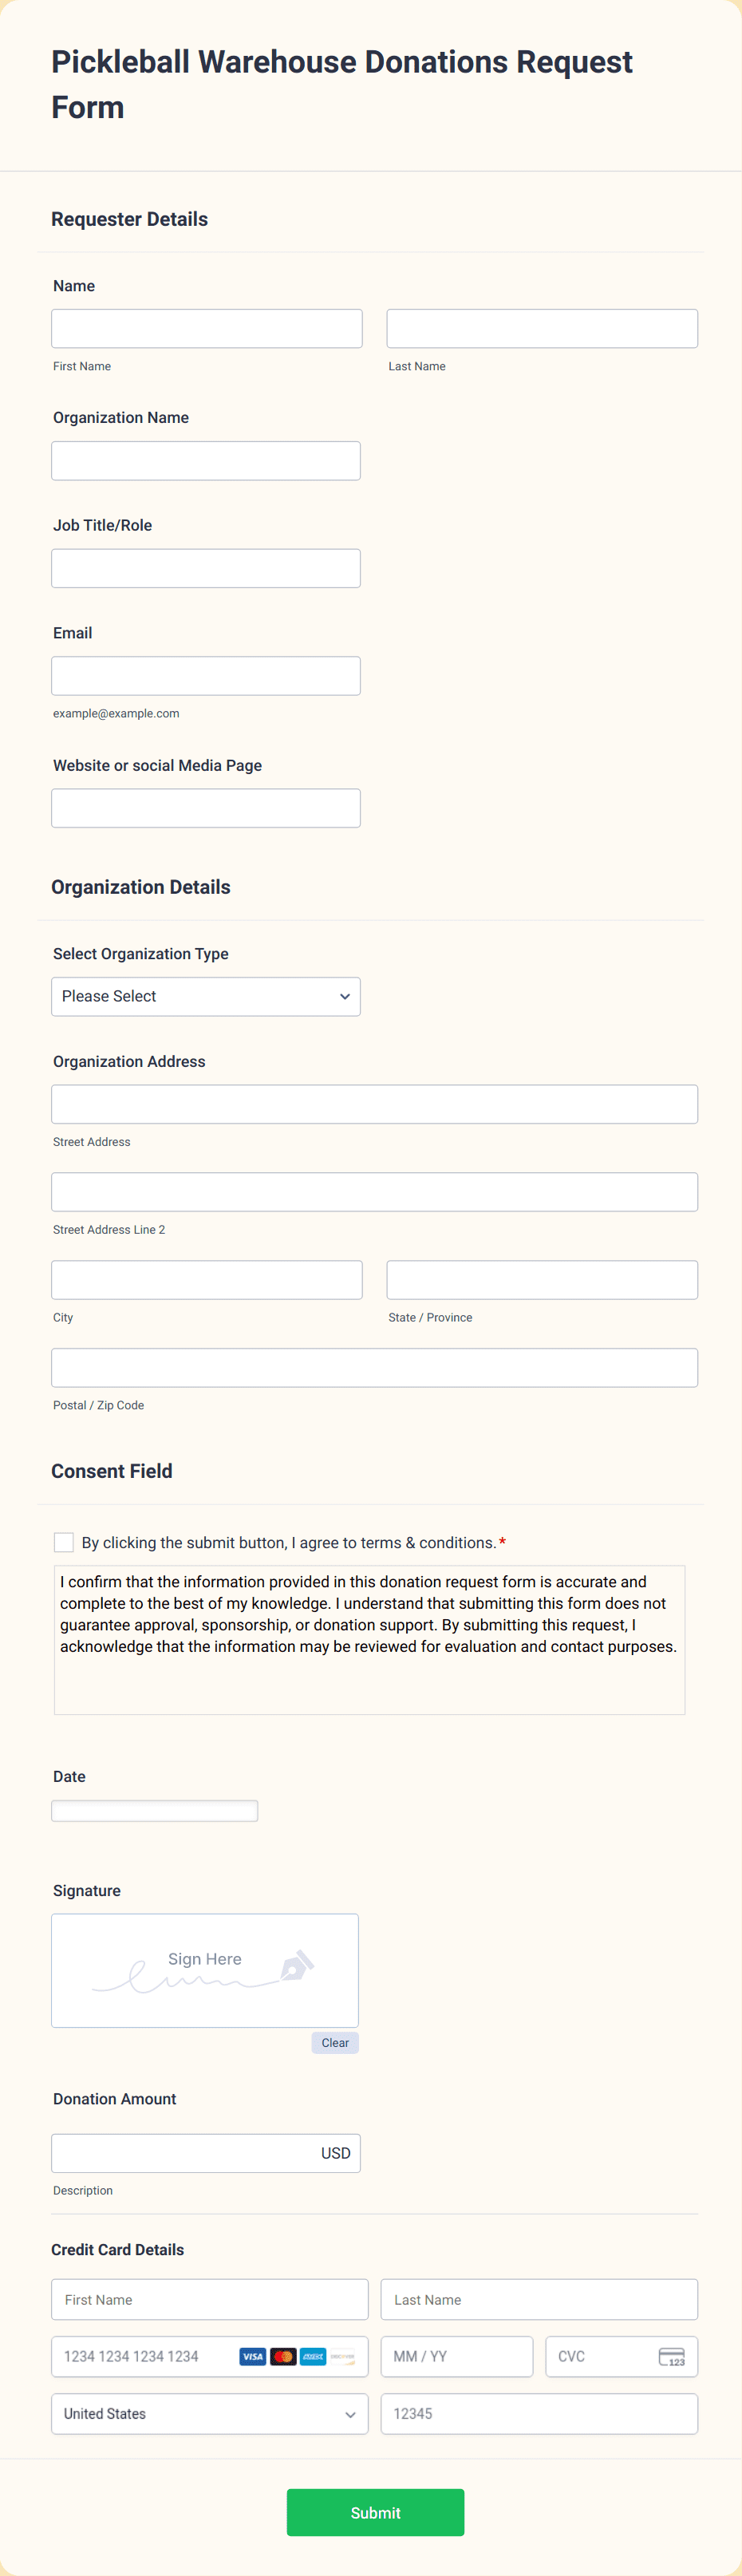Click the Visa card icon

coord(253,2357)
